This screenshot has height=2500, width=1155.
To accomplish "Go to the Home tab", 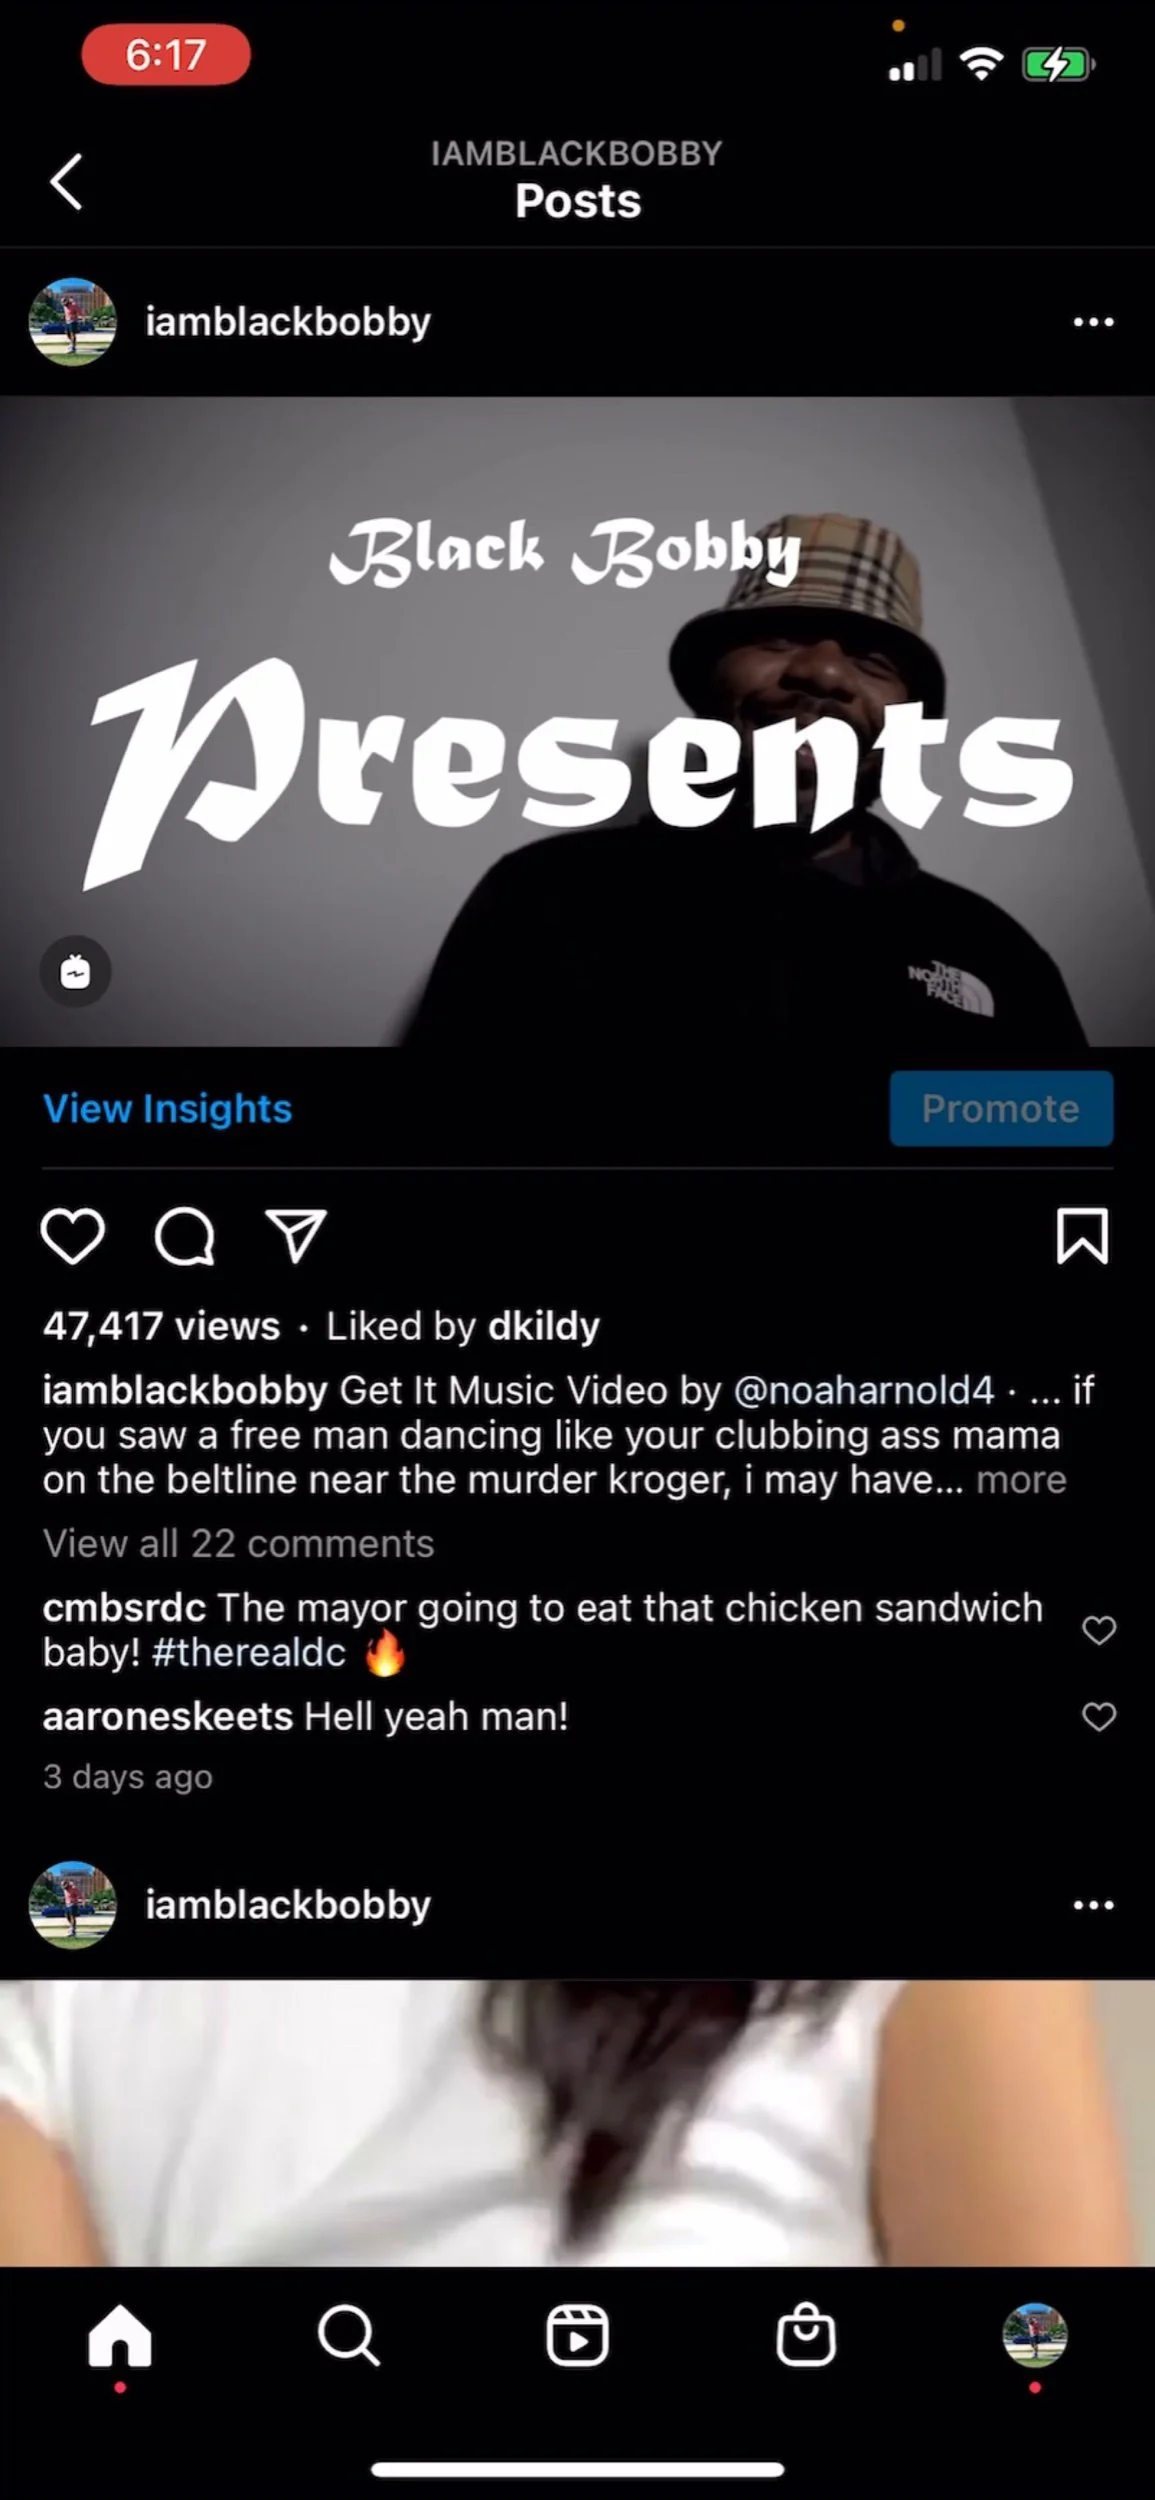I will 120,2336.
